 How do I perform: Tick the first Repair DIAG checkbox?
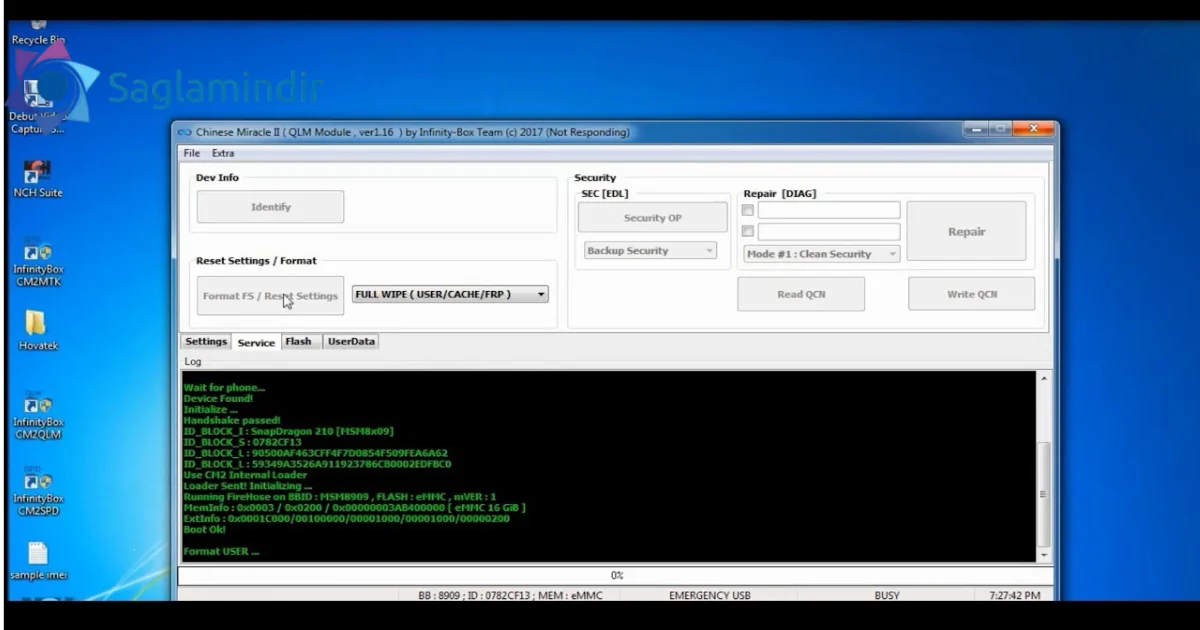pyautogui.click(x=747, y=210)
